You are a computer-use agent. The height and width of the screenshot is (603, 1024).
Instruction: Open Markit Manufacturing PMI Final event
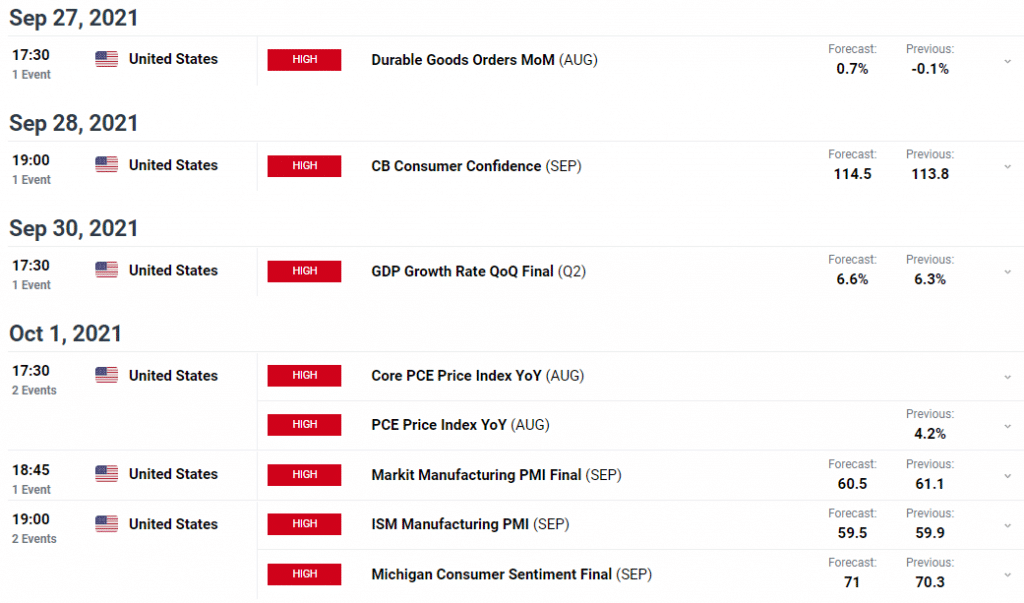496,475
